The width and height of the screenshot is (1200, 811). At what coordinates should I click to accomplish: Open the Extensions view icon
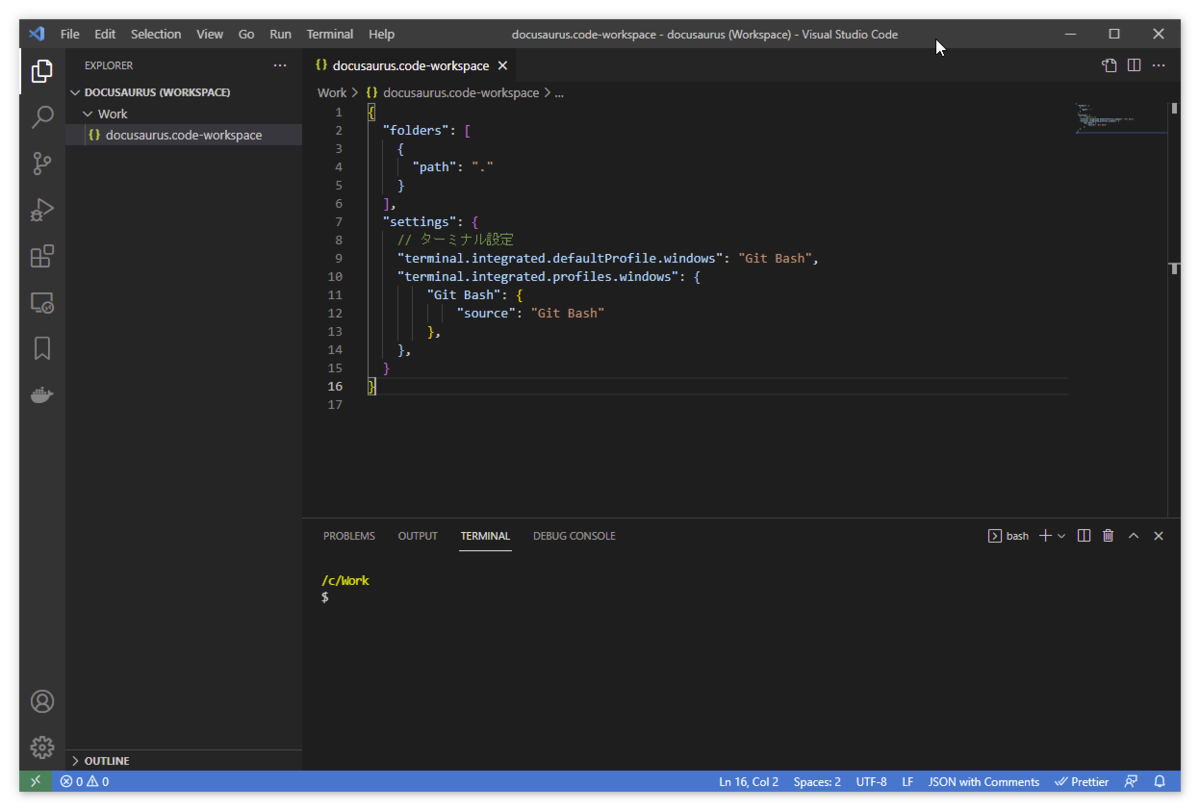coord(42,256)
